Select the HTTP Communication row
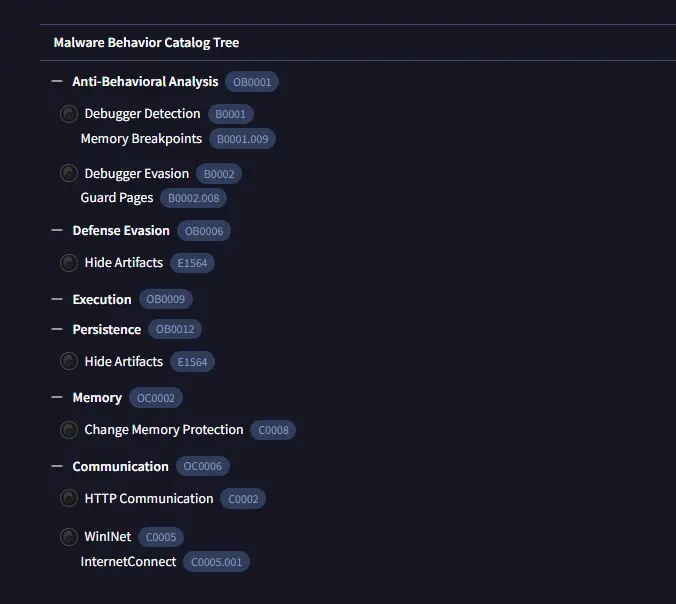Screen dimensions: 676x604 click(149, 499)
